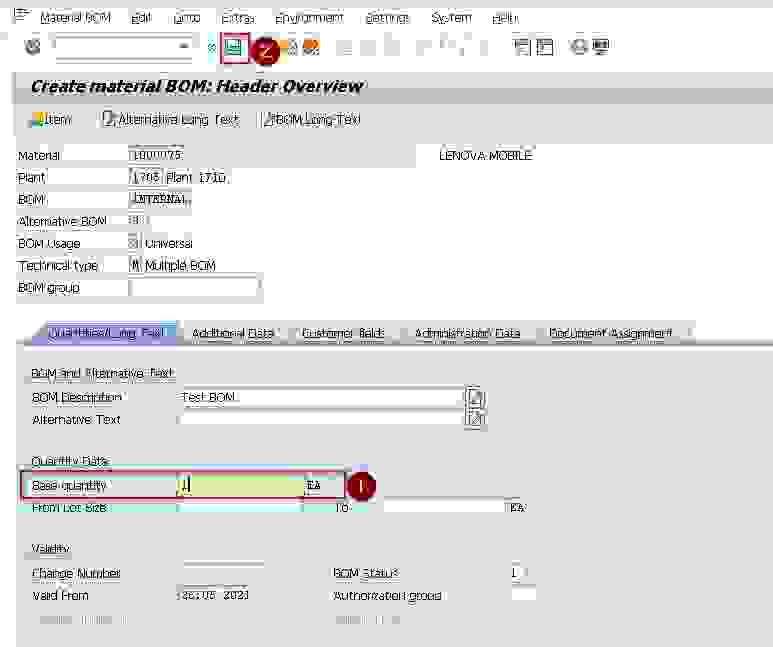Click the Cancel icon in the standard toolbar
The image size is (773, 647).
(x=311, y=47)
